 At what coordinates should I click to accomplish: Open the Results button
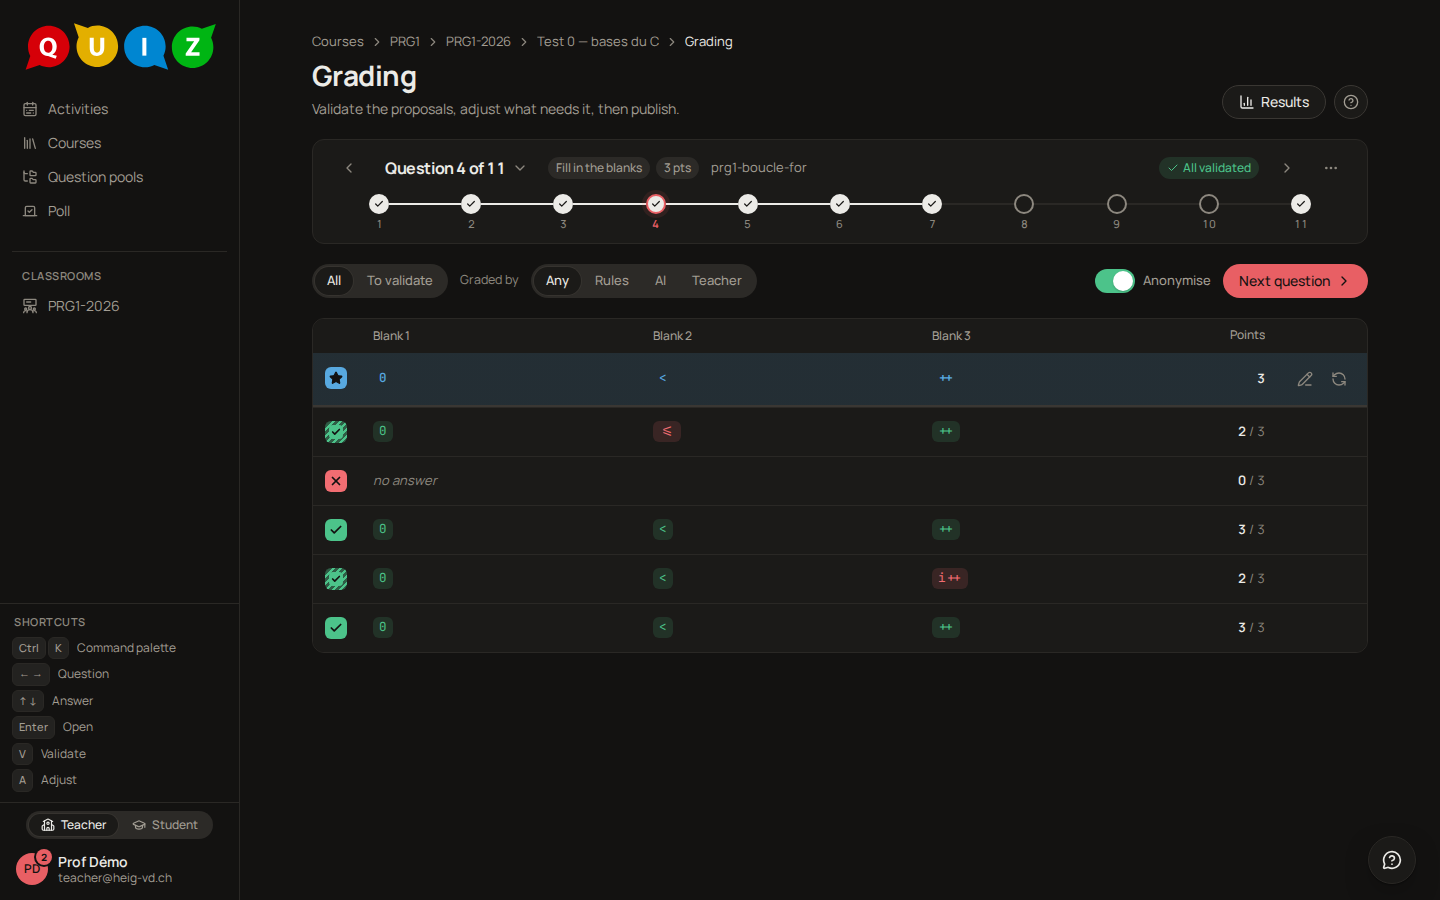tap(1274, 102)
